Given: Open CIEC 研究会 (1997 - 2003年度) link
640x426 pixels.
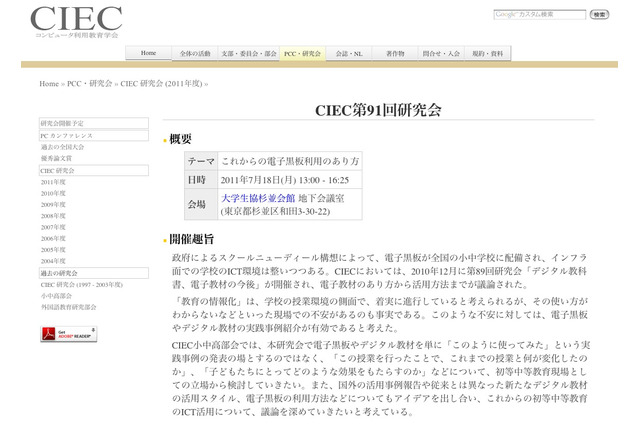Looking at the screenshot, I should coord(82,284).
